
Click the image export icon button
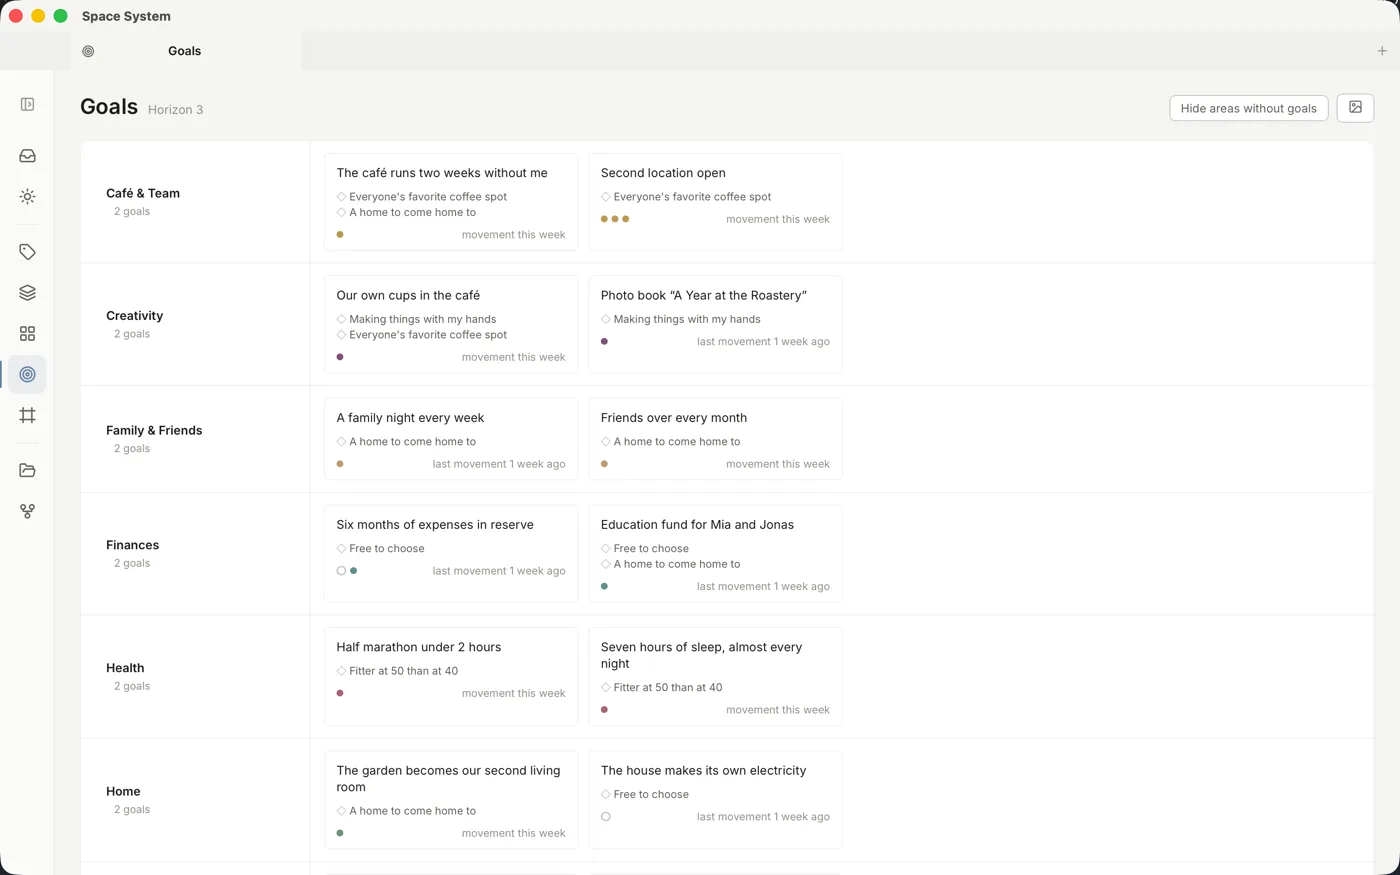point(1355,108)
